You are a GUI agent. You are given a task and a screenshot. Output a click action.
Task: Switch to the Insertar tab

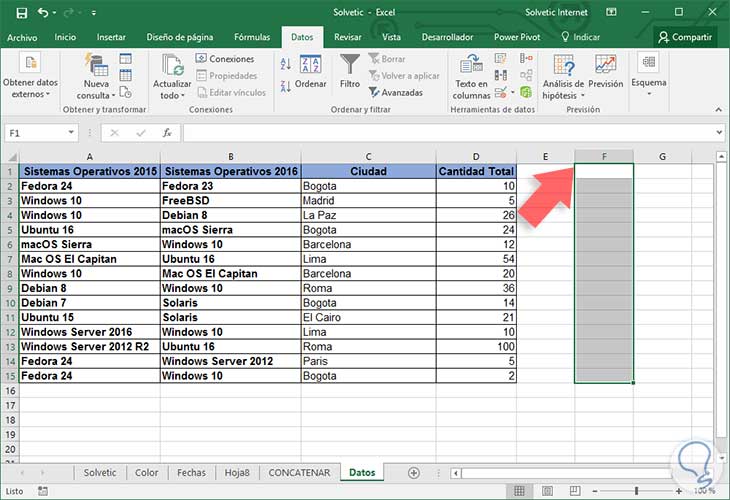pyautogui.click(x=111, y=37)
